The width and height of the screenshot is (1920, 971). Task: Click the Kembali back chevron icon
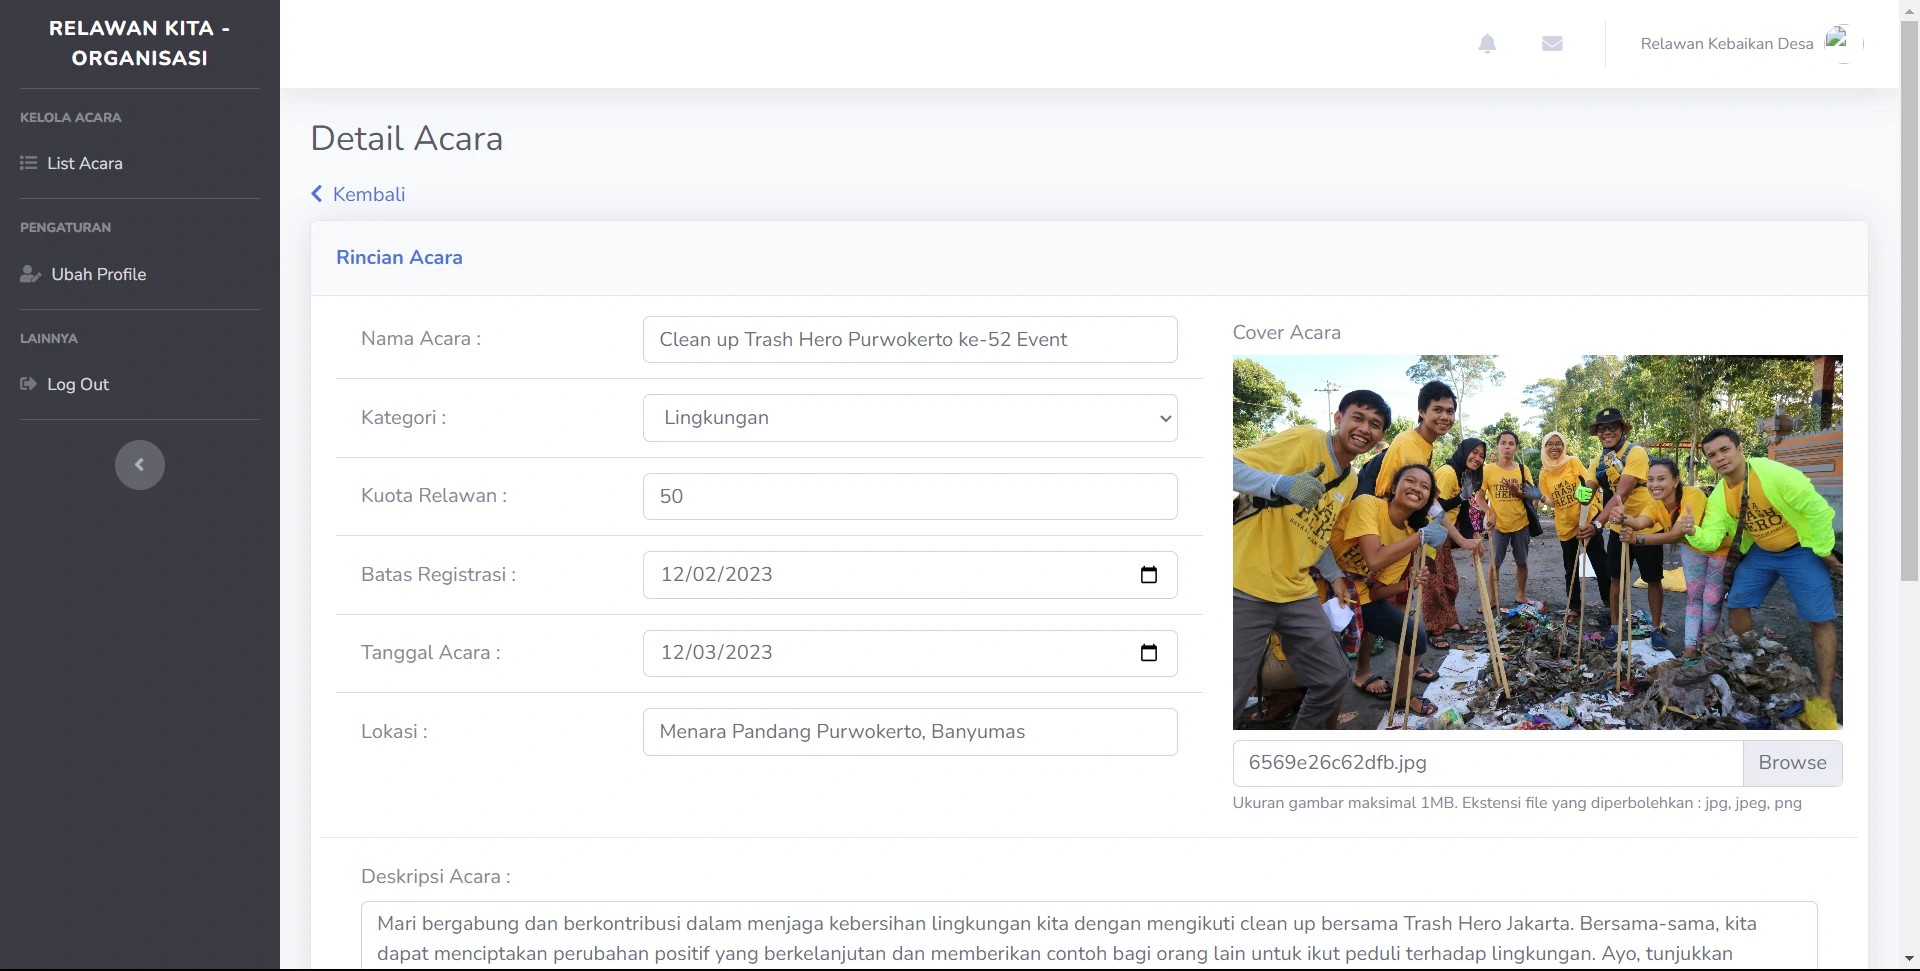(x=317, y=194)
